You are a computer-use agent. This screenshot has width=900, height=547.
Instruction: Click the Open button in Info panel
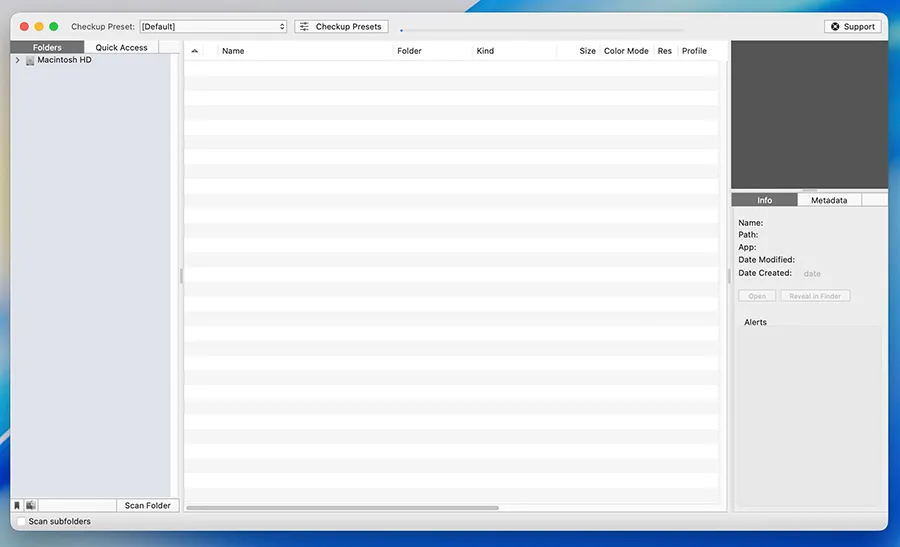coord(757,296)
